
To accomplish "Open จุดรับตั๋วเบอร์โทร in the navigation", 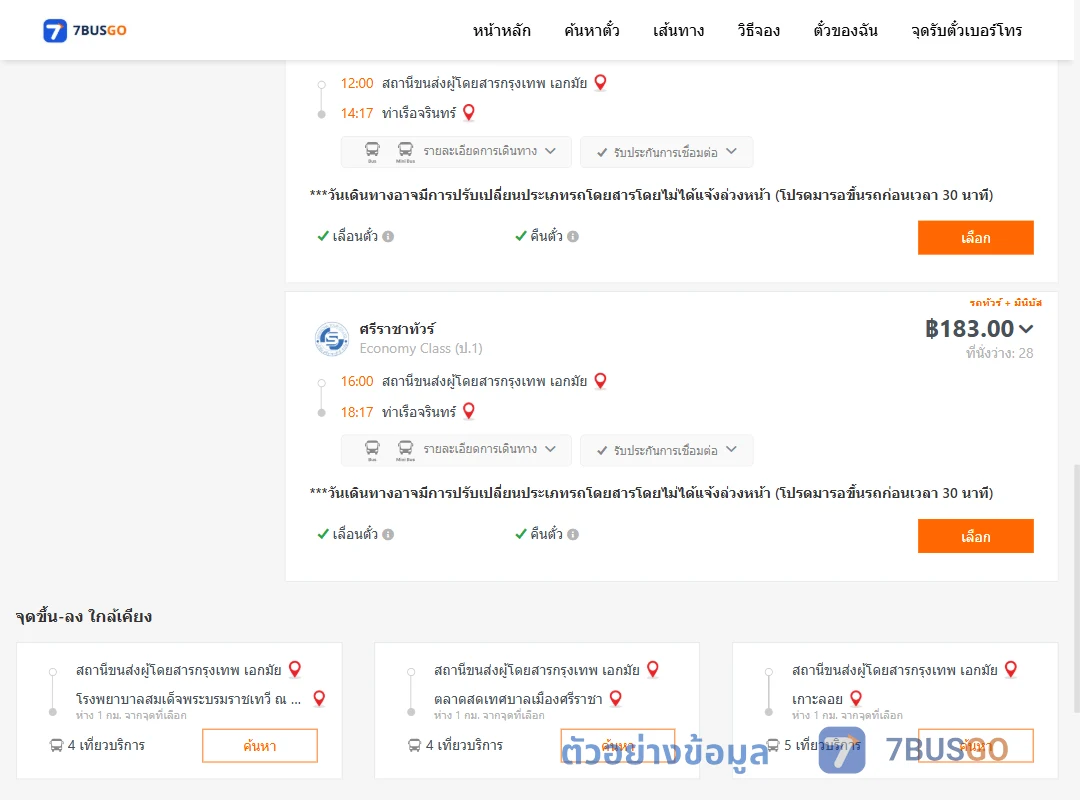I will (966, 30).
